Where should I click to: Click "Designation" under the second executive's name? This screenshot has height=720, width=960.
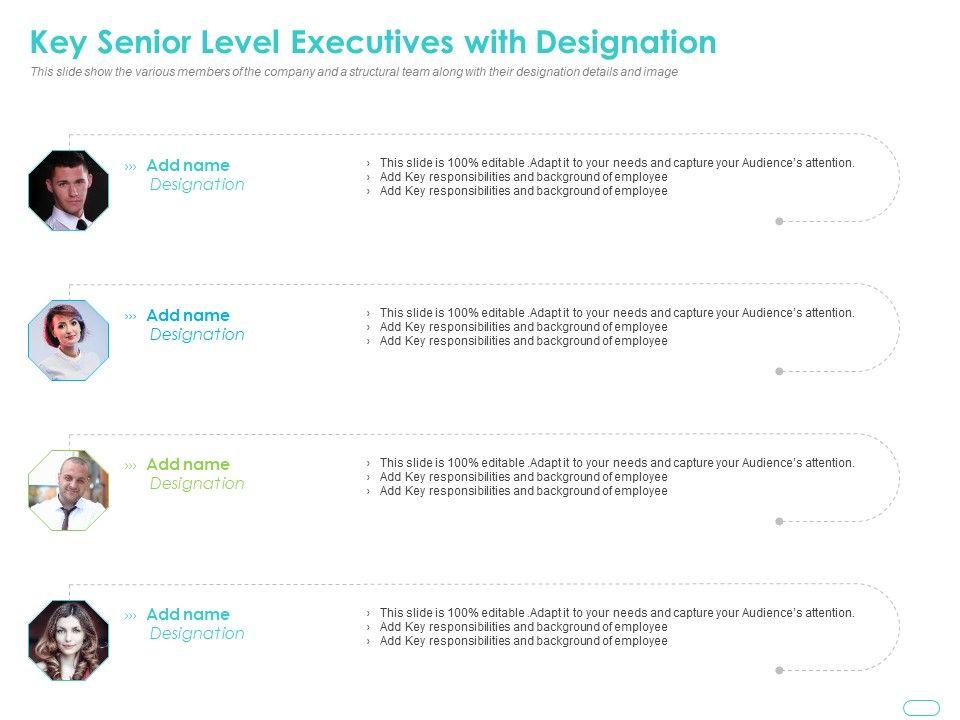pyautogui.click(x=197, y=334)
